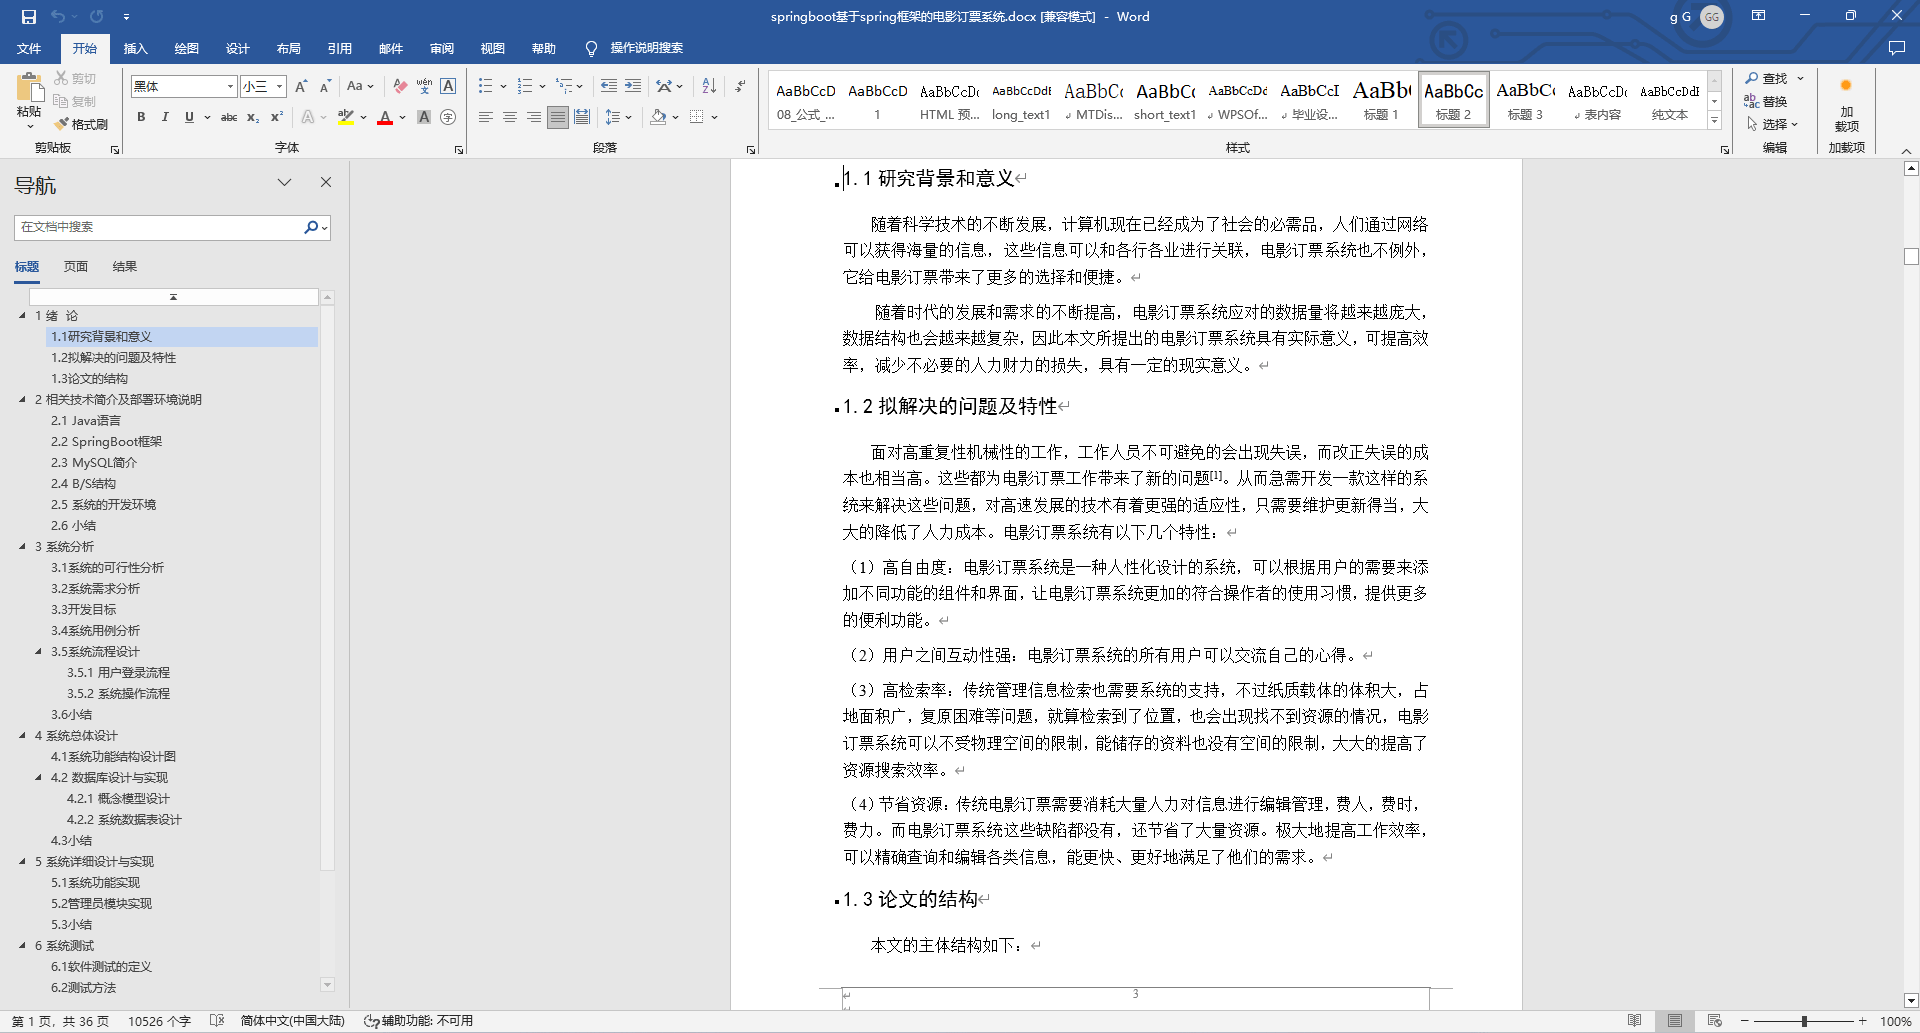Click the Format Painter brush button
1920x1033 pixels.
(81, 124)
